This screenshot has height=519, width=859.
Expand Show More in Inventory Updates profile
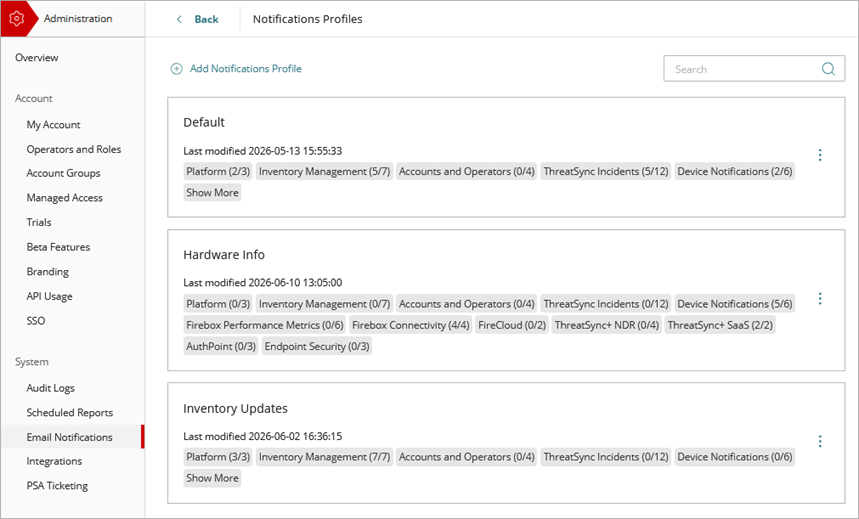[212, 478]
